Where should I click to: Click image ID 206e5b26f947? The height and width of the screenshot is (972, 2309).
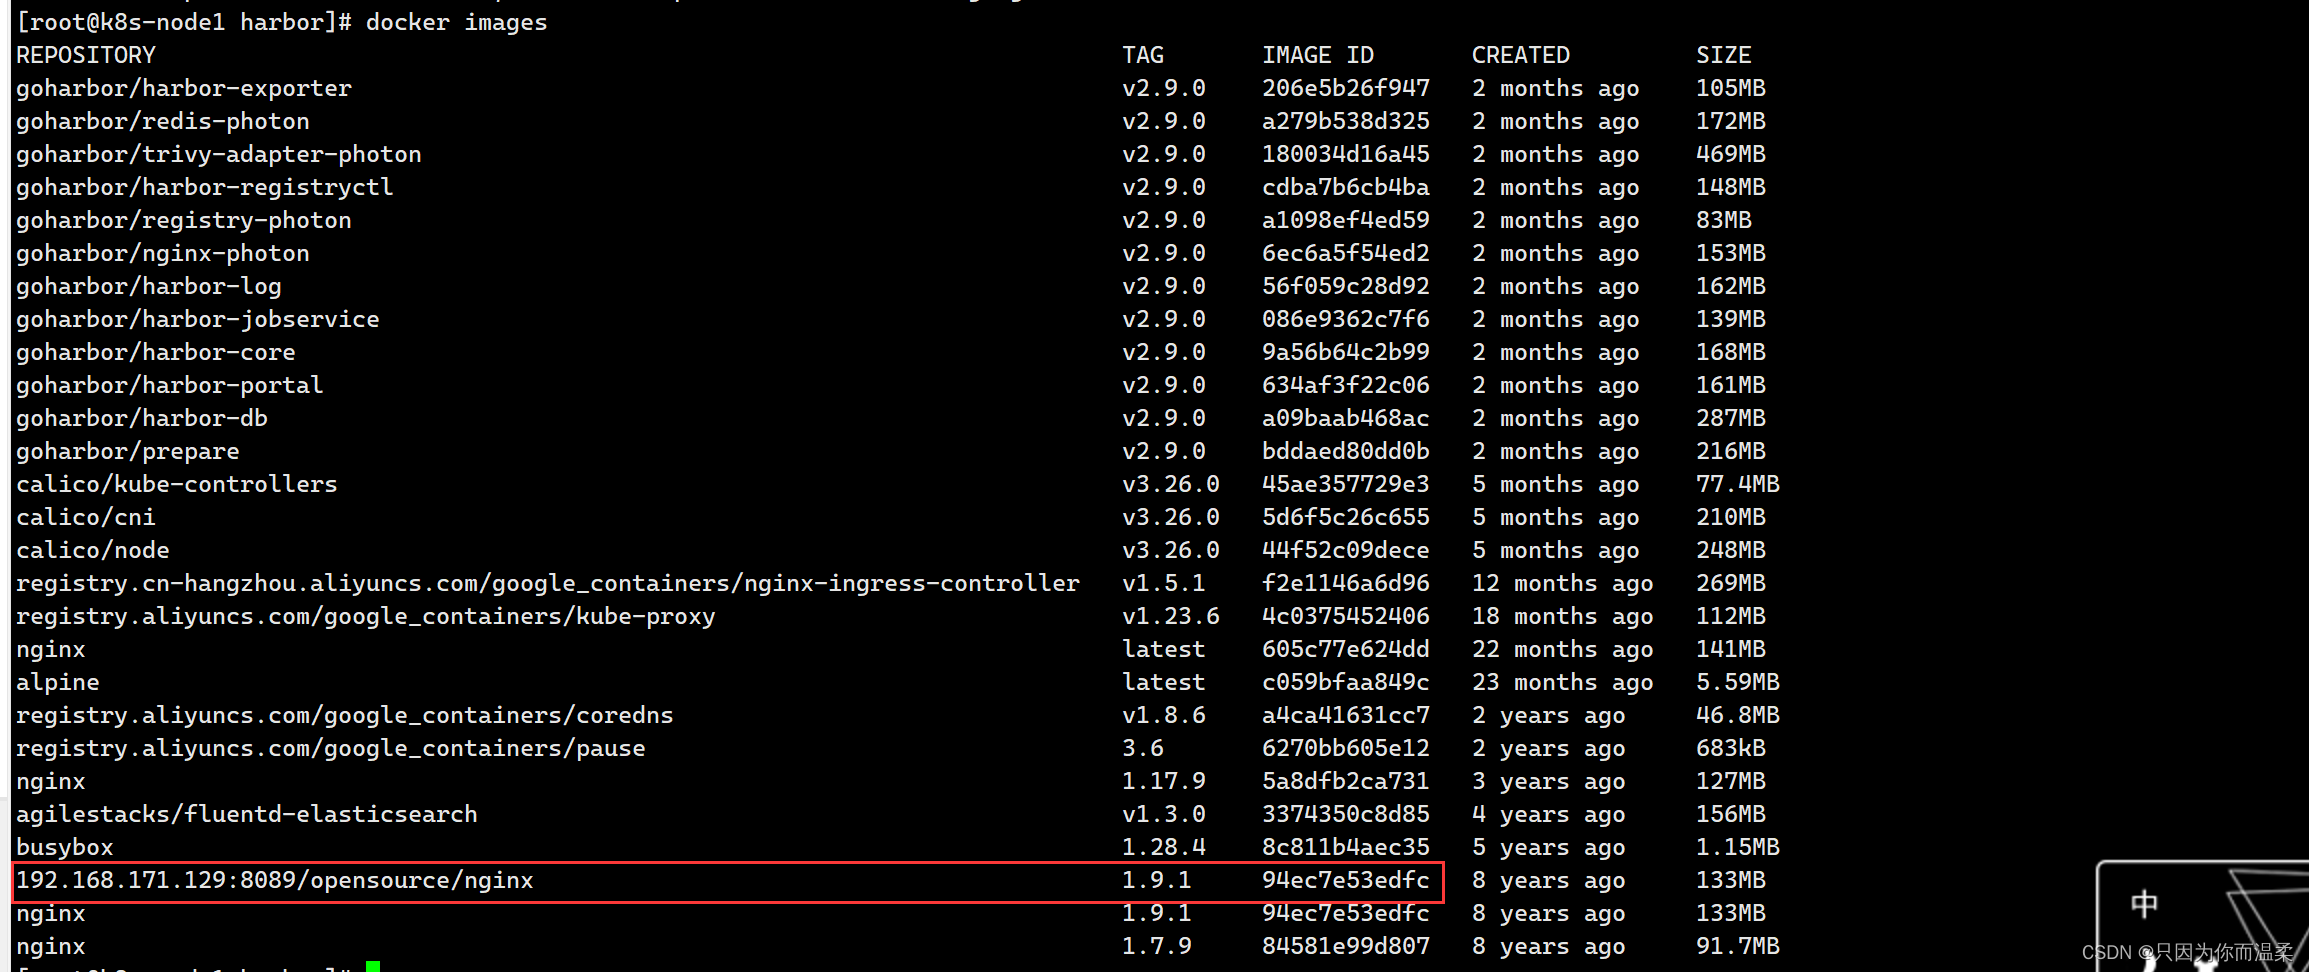(1346, 88)
